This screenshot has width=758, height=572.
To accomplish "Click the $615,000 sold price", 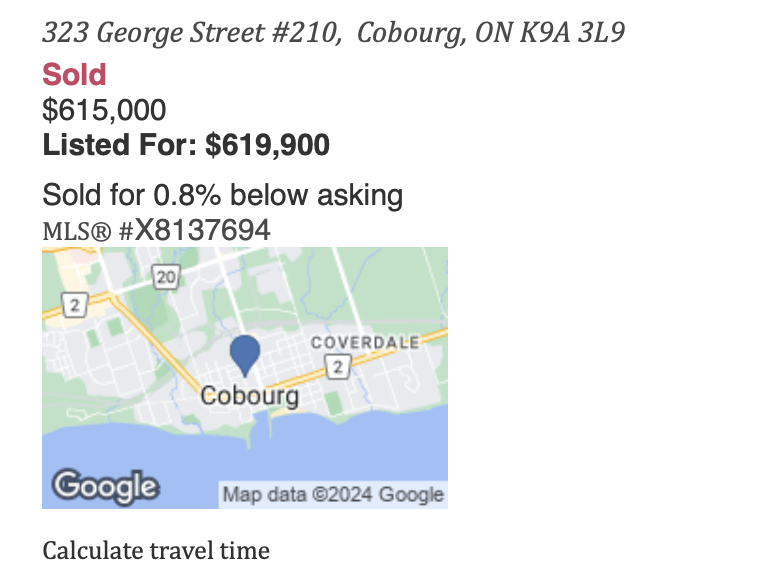I will (x=104, y=110).
